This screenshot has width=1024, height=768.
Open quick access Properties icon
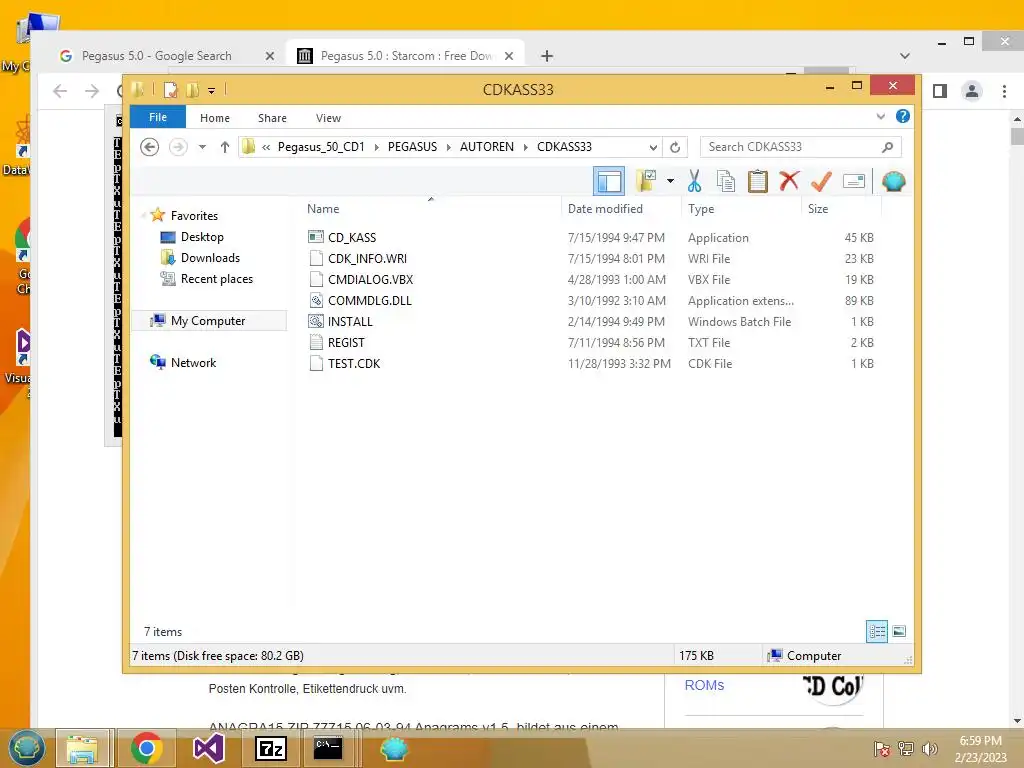click(170, 90)
